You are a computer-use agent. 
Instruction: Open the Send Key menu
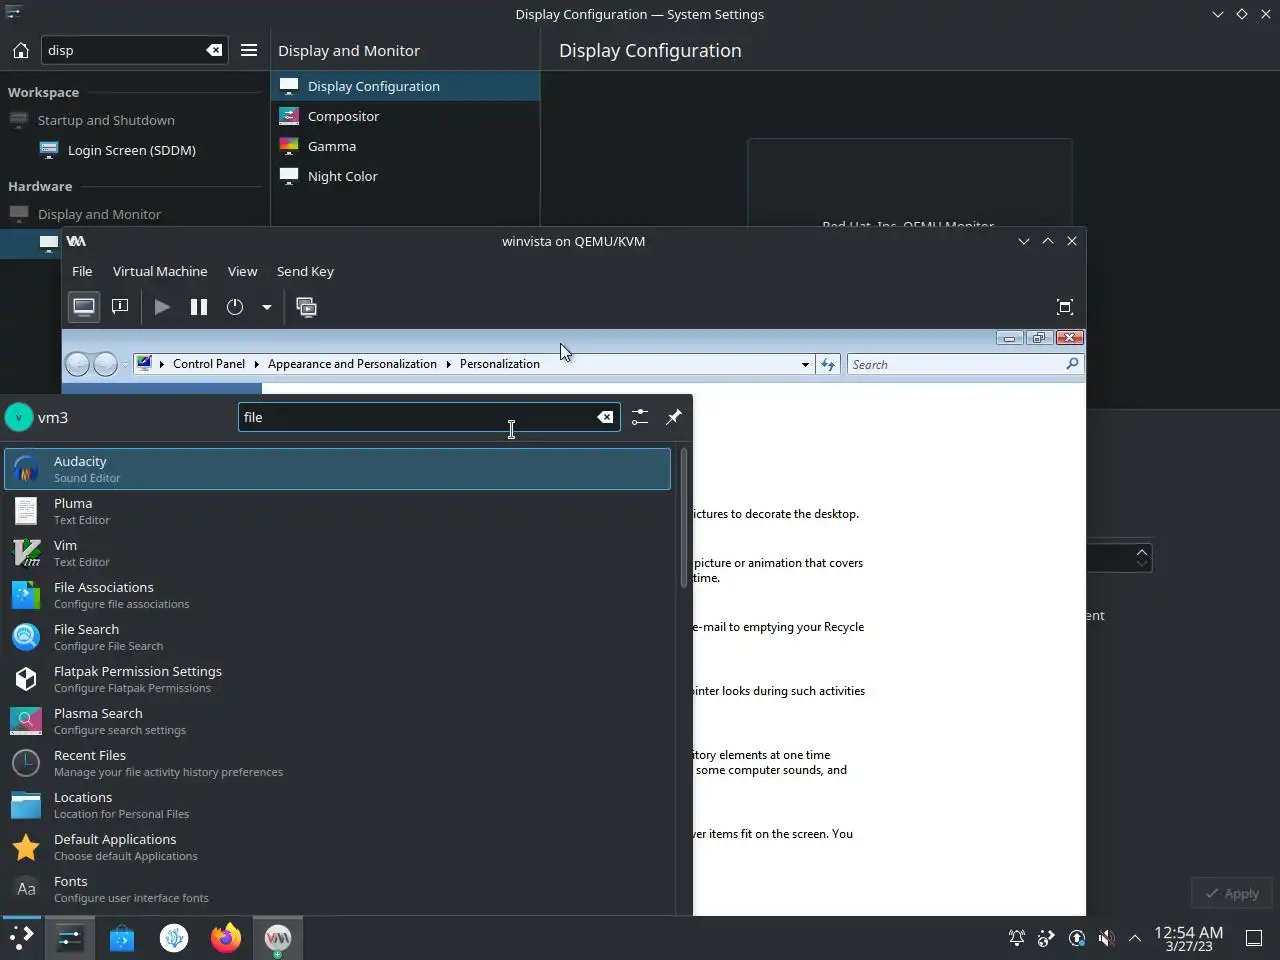(x=305, y=271)
